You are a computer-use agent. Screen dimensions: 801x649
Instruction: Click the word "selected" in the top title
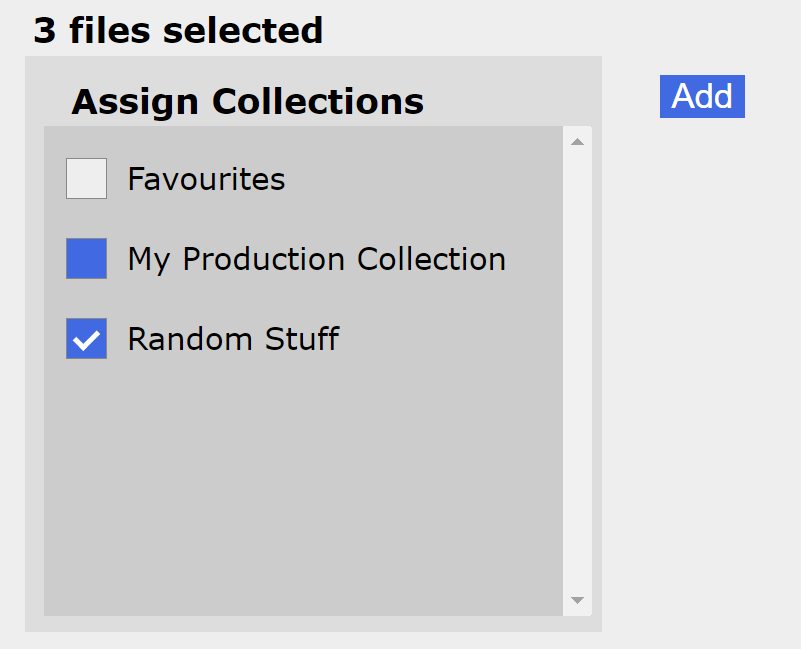[243, 30]
